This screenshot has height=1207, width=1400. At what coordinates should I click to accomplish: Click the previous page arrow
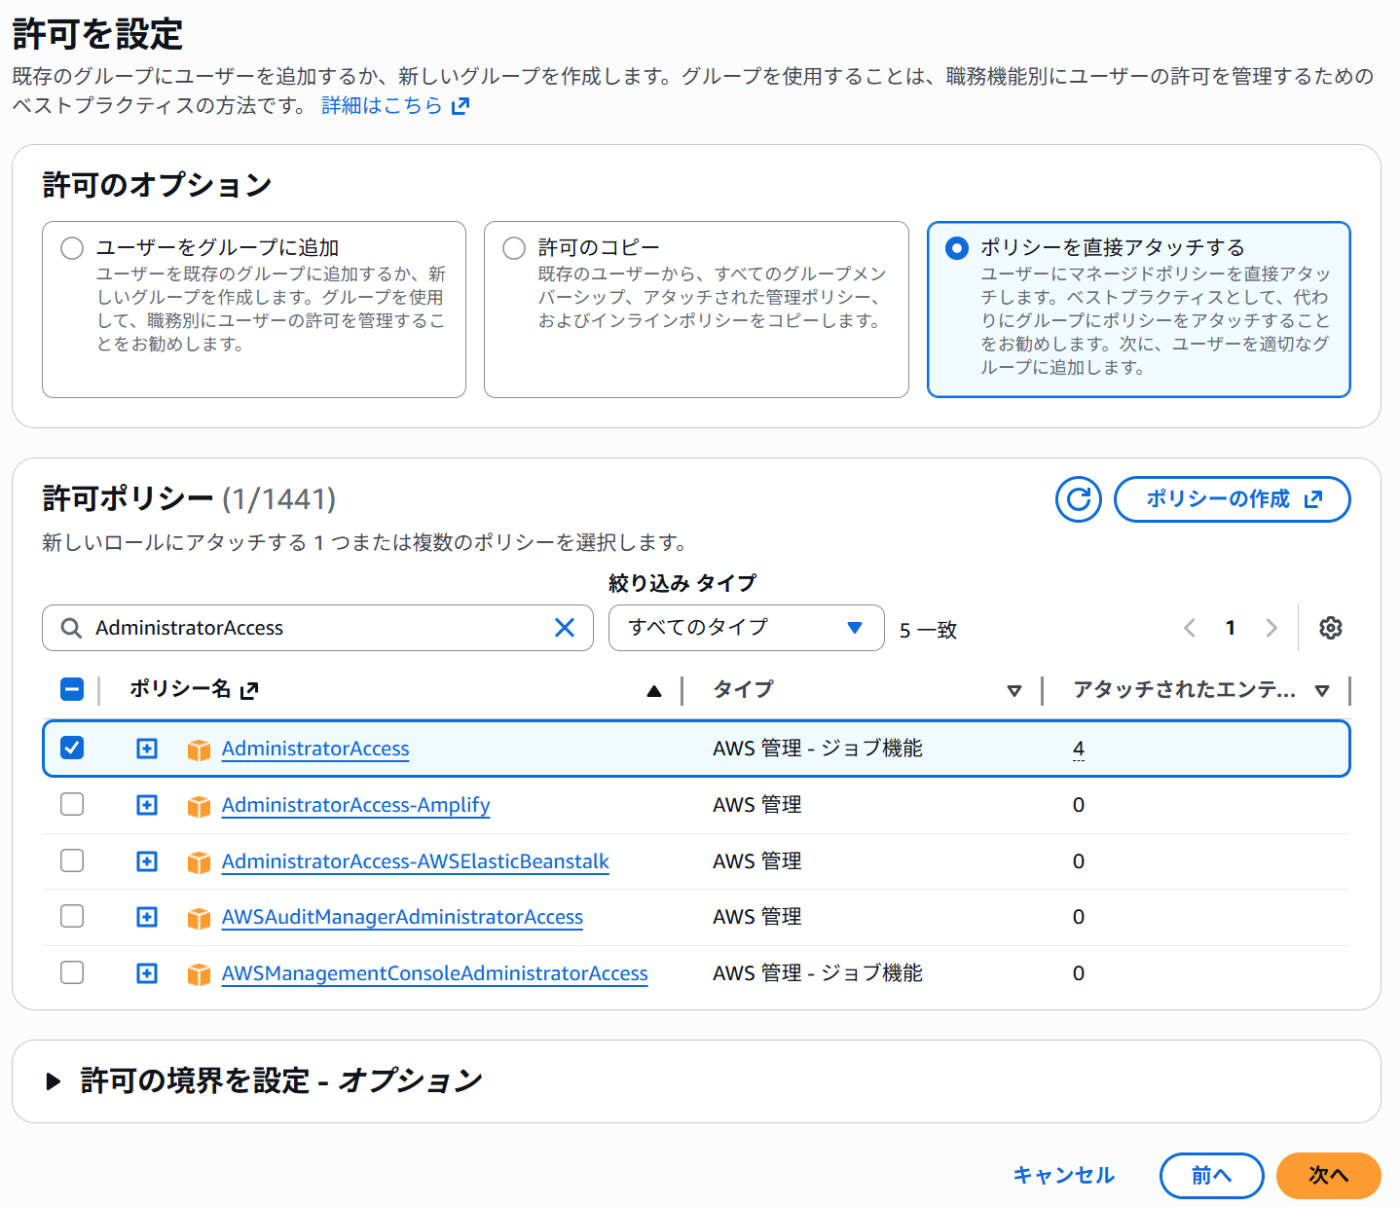pyautogui.click(x=1189, y=627)
